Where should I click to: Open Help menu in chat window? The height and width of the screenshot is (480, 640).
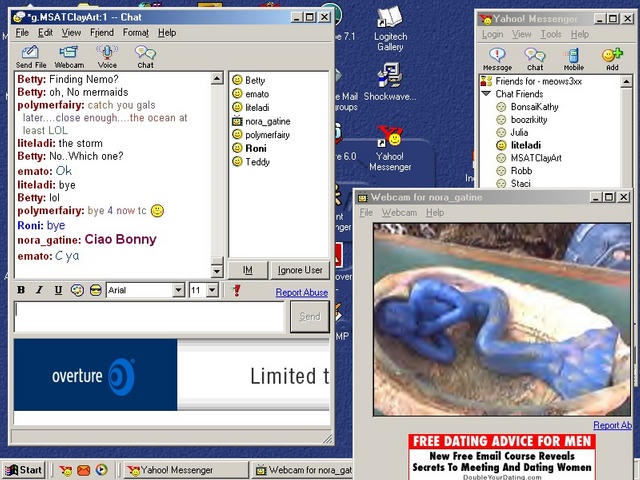[x=167, y=33]
